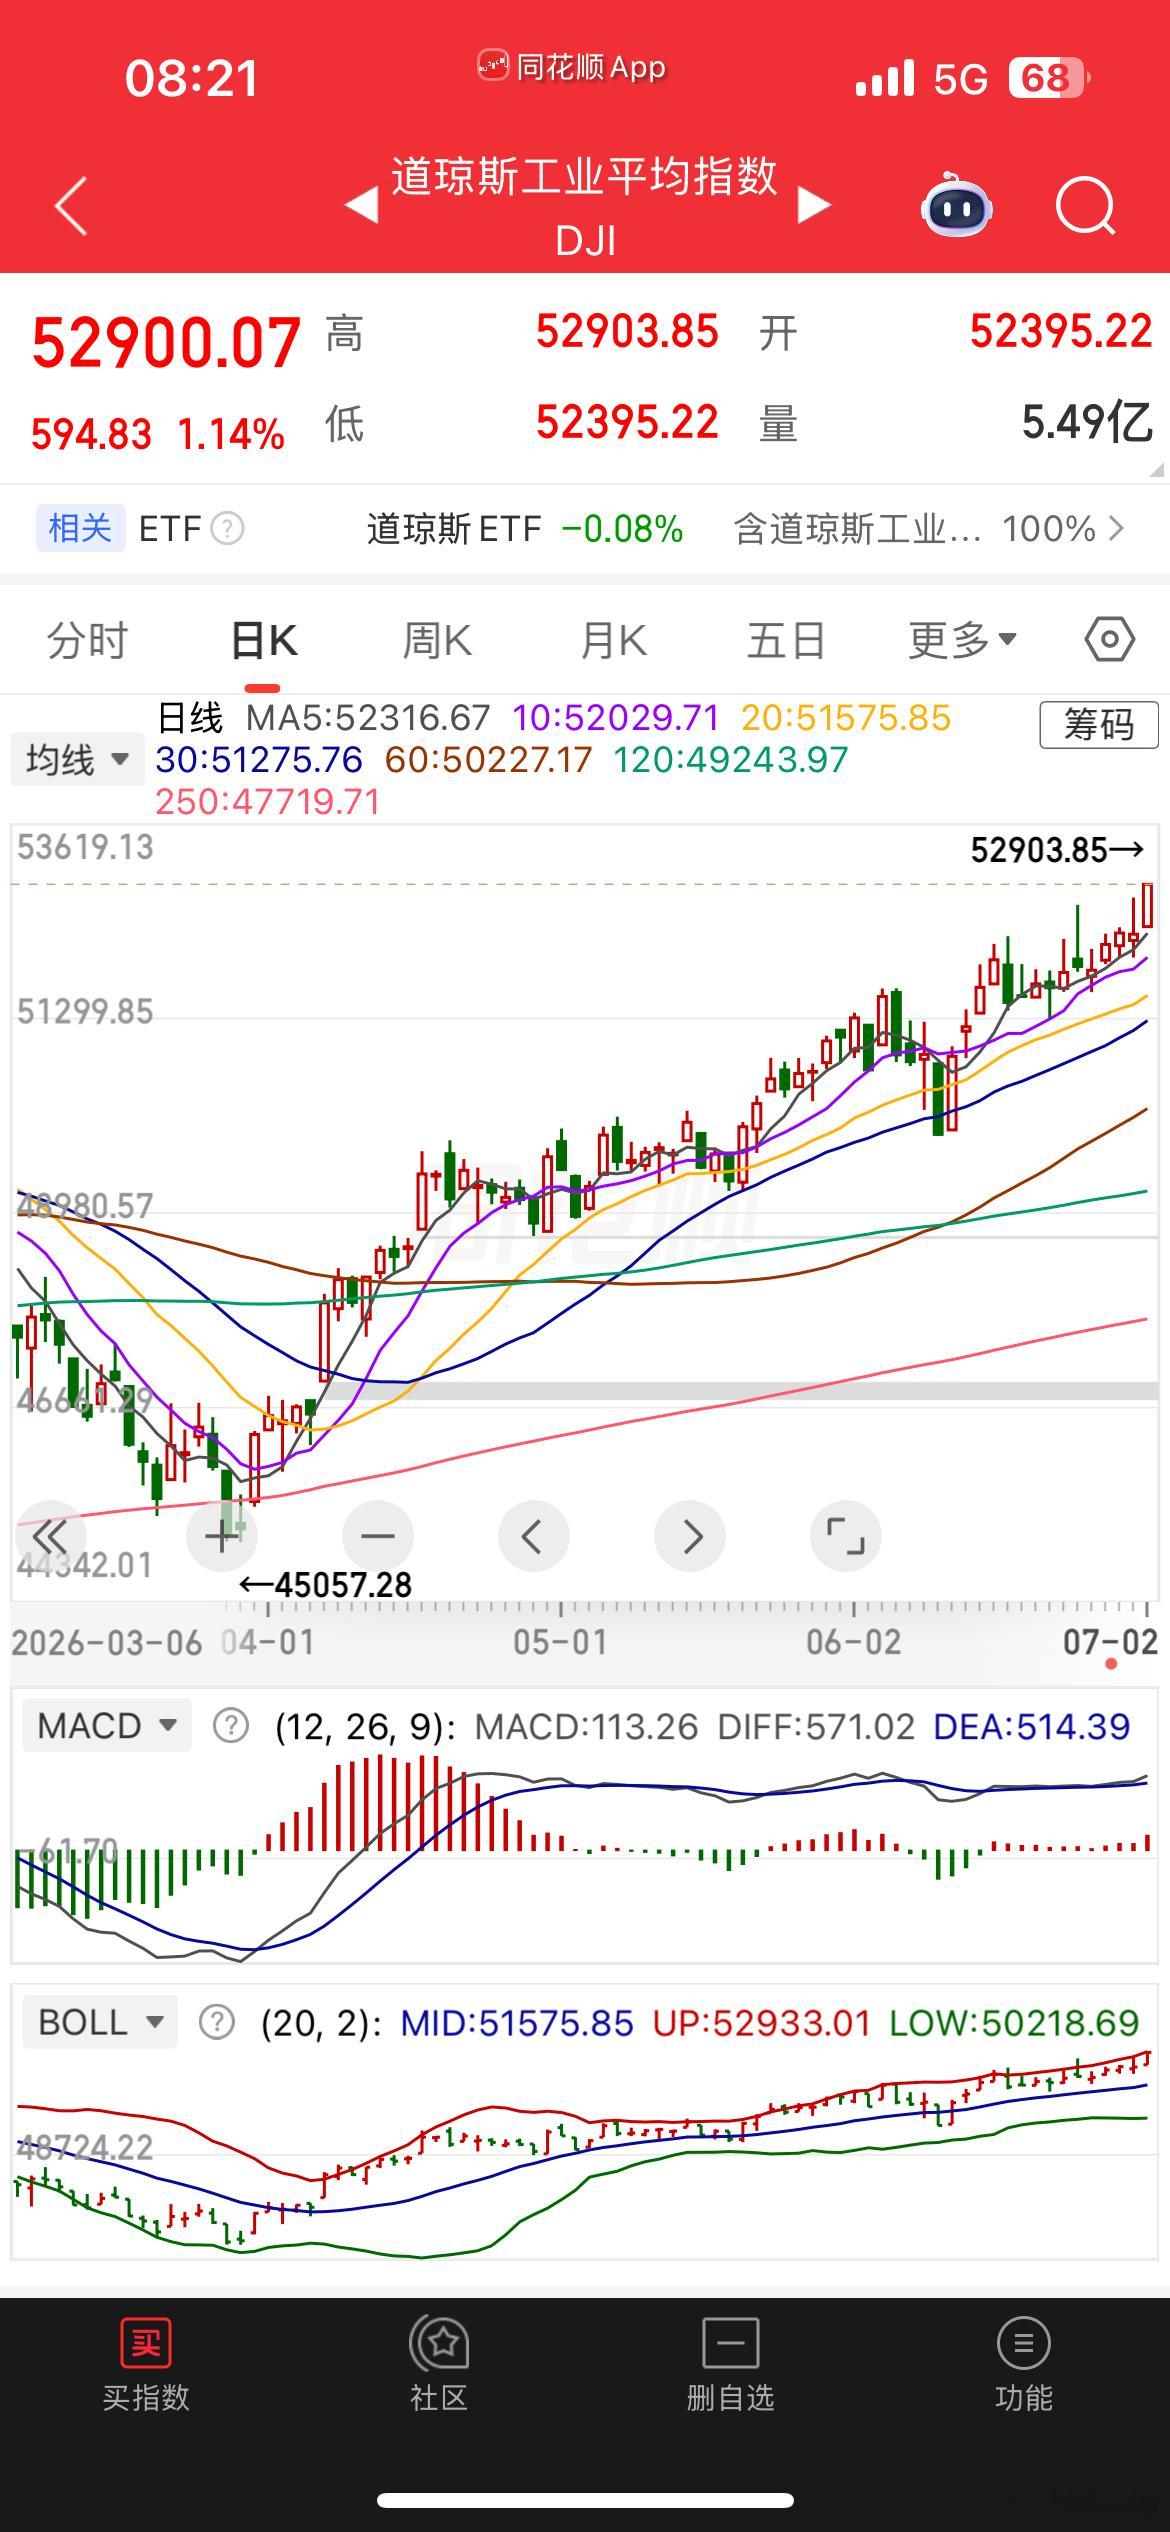Viewport: 1170px width, 2532px height.
Task: Tap 买指数 in bottom bar
Action: pyautogui.click(x=146, y=2366)
